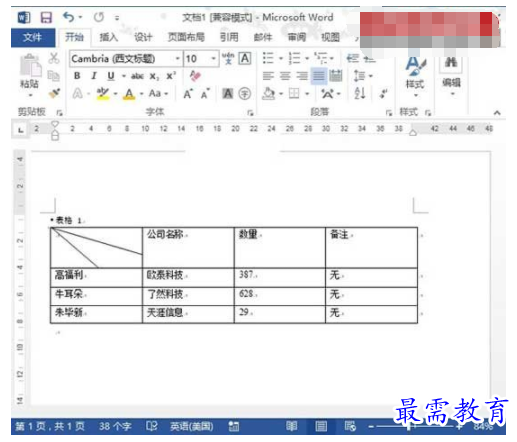Image resolution: width=517 pixels, height=442 pixels.
Task: Click the Copy icon
Action: coord(53,76)
